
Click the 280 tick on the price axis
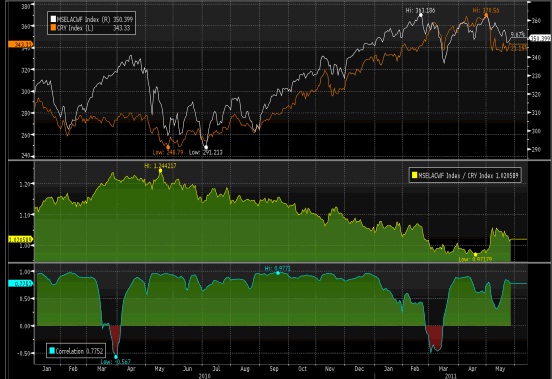pos(25,113)
